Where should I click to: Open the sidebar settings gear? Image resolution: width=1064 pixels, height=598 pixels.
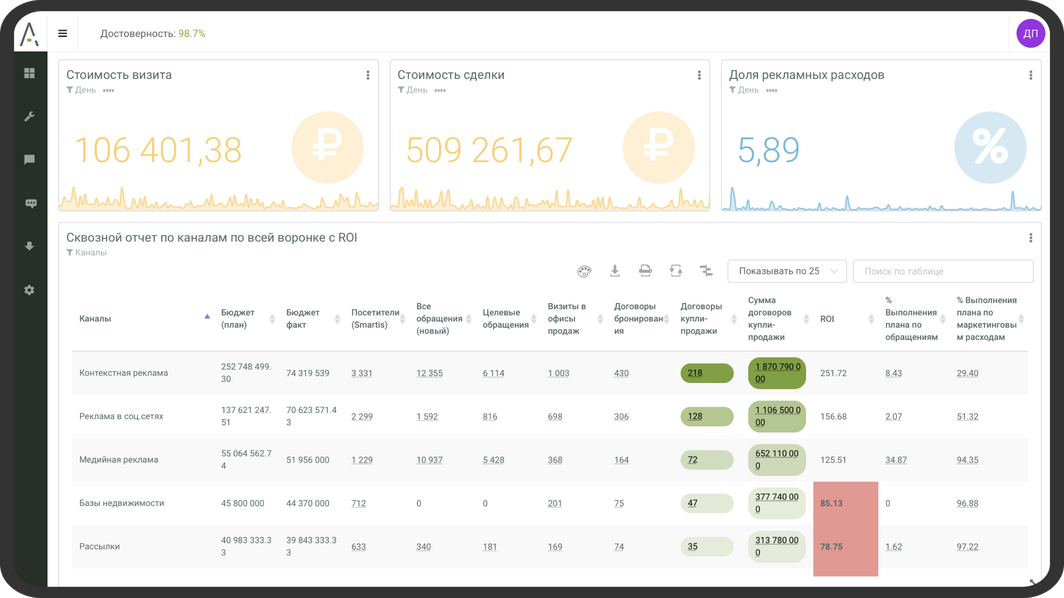29,290
